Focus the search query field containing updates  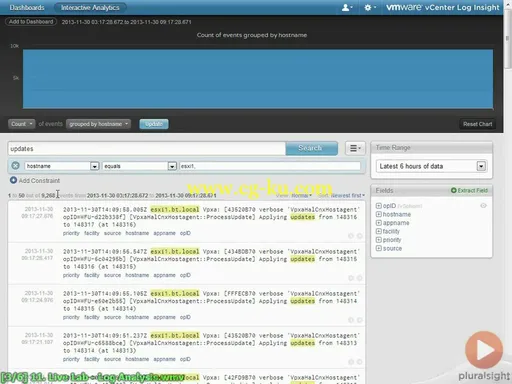(x=147, y=149)
